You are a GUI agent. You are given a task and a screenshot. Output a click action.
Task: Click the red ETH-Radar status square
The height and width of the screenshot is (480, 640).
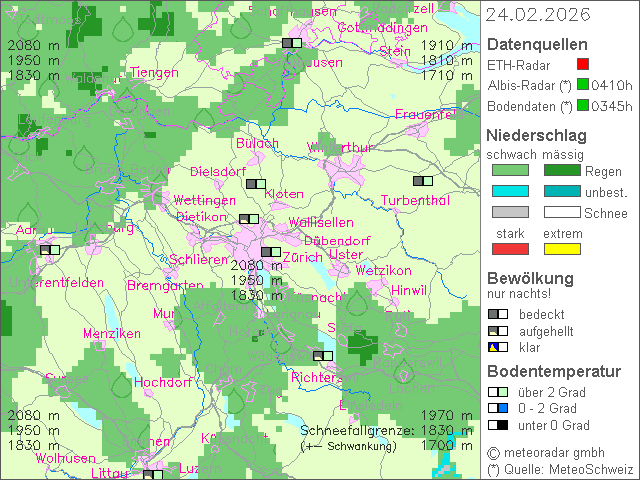point(597,65)
